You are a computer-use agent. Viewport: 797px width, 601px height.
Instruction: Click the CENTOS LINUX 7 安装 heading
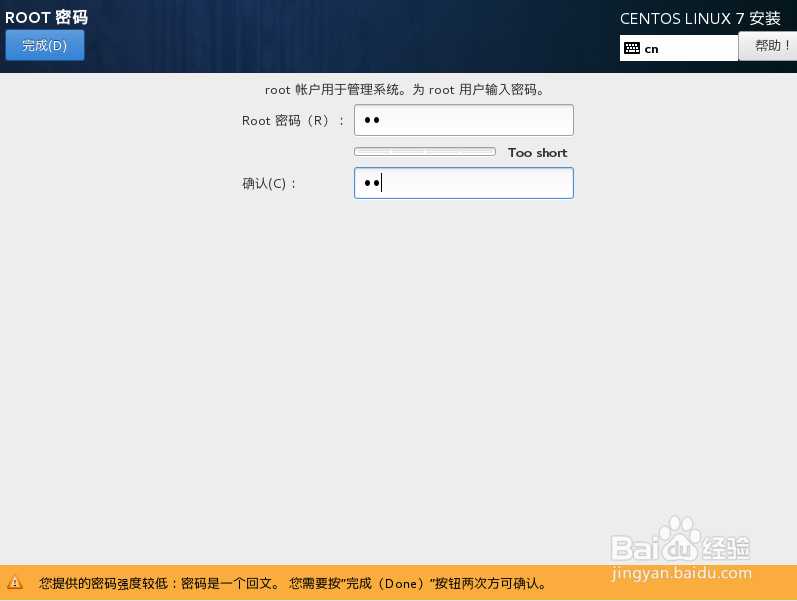(x=700, y=19)
